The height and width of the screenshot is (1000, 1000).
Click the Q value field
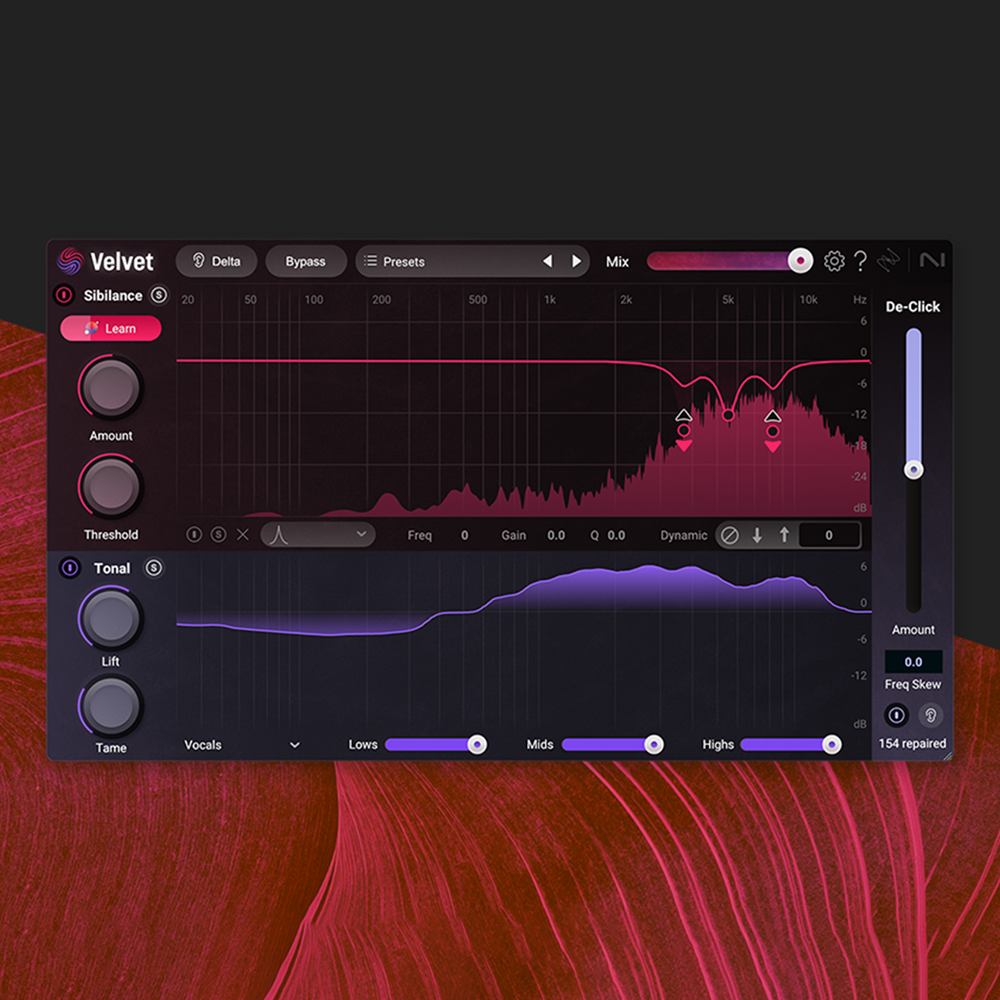tap(616, 535)
